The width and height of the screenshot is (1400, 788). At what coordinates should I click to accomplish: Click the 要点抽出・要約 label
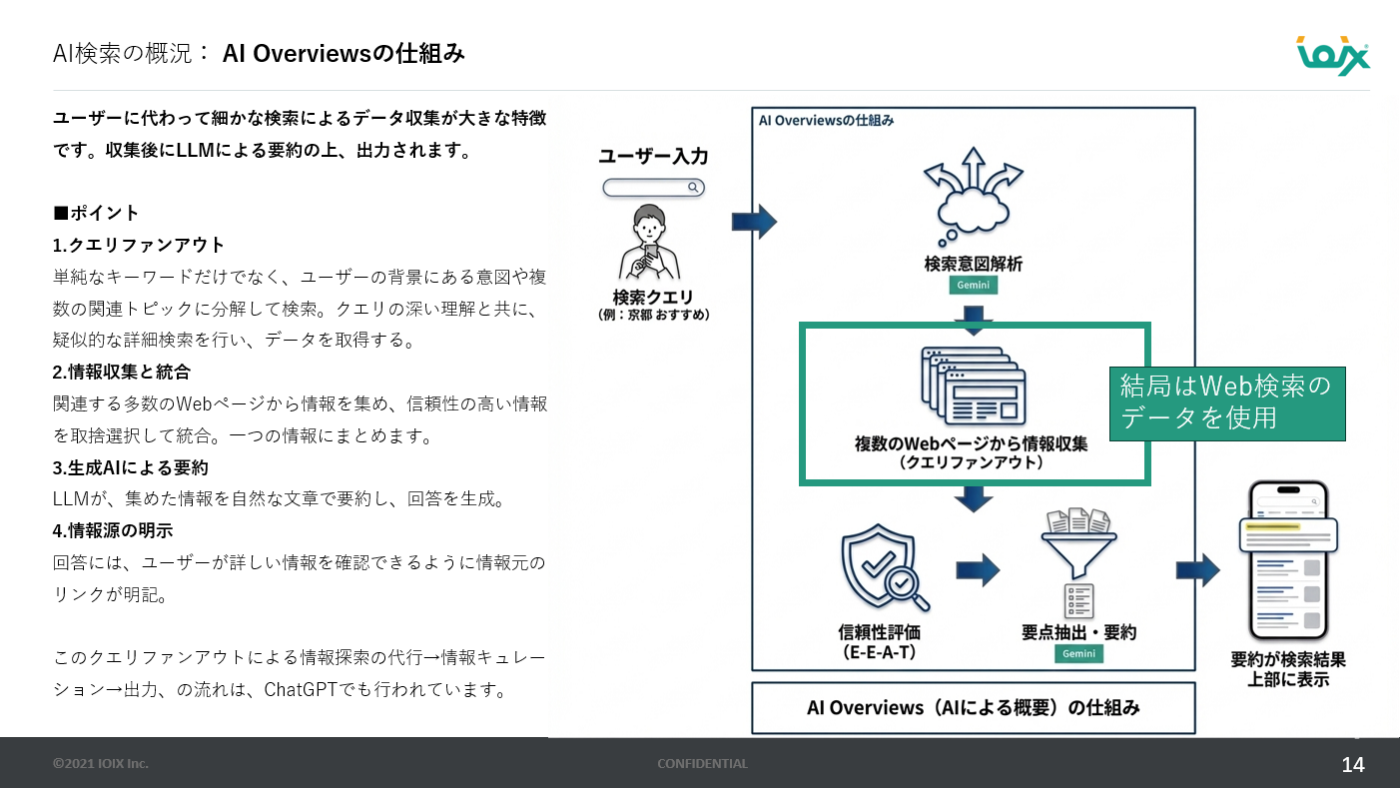(1079, 632)
